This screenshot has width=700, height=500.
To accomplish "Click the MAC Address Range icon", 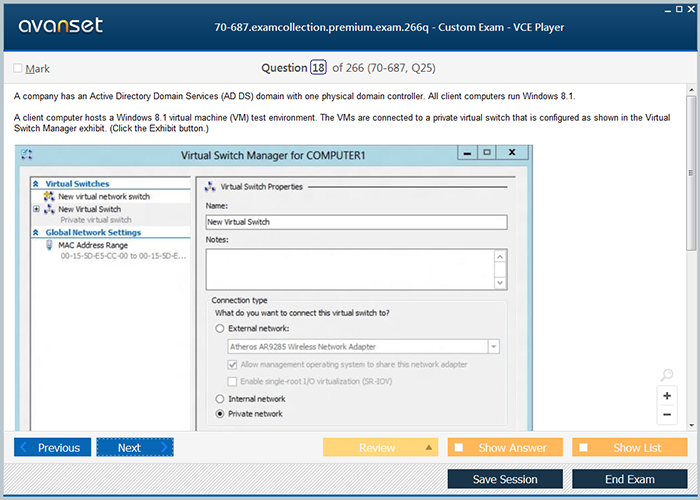I will pyautogui.click(x=49, y=245).
